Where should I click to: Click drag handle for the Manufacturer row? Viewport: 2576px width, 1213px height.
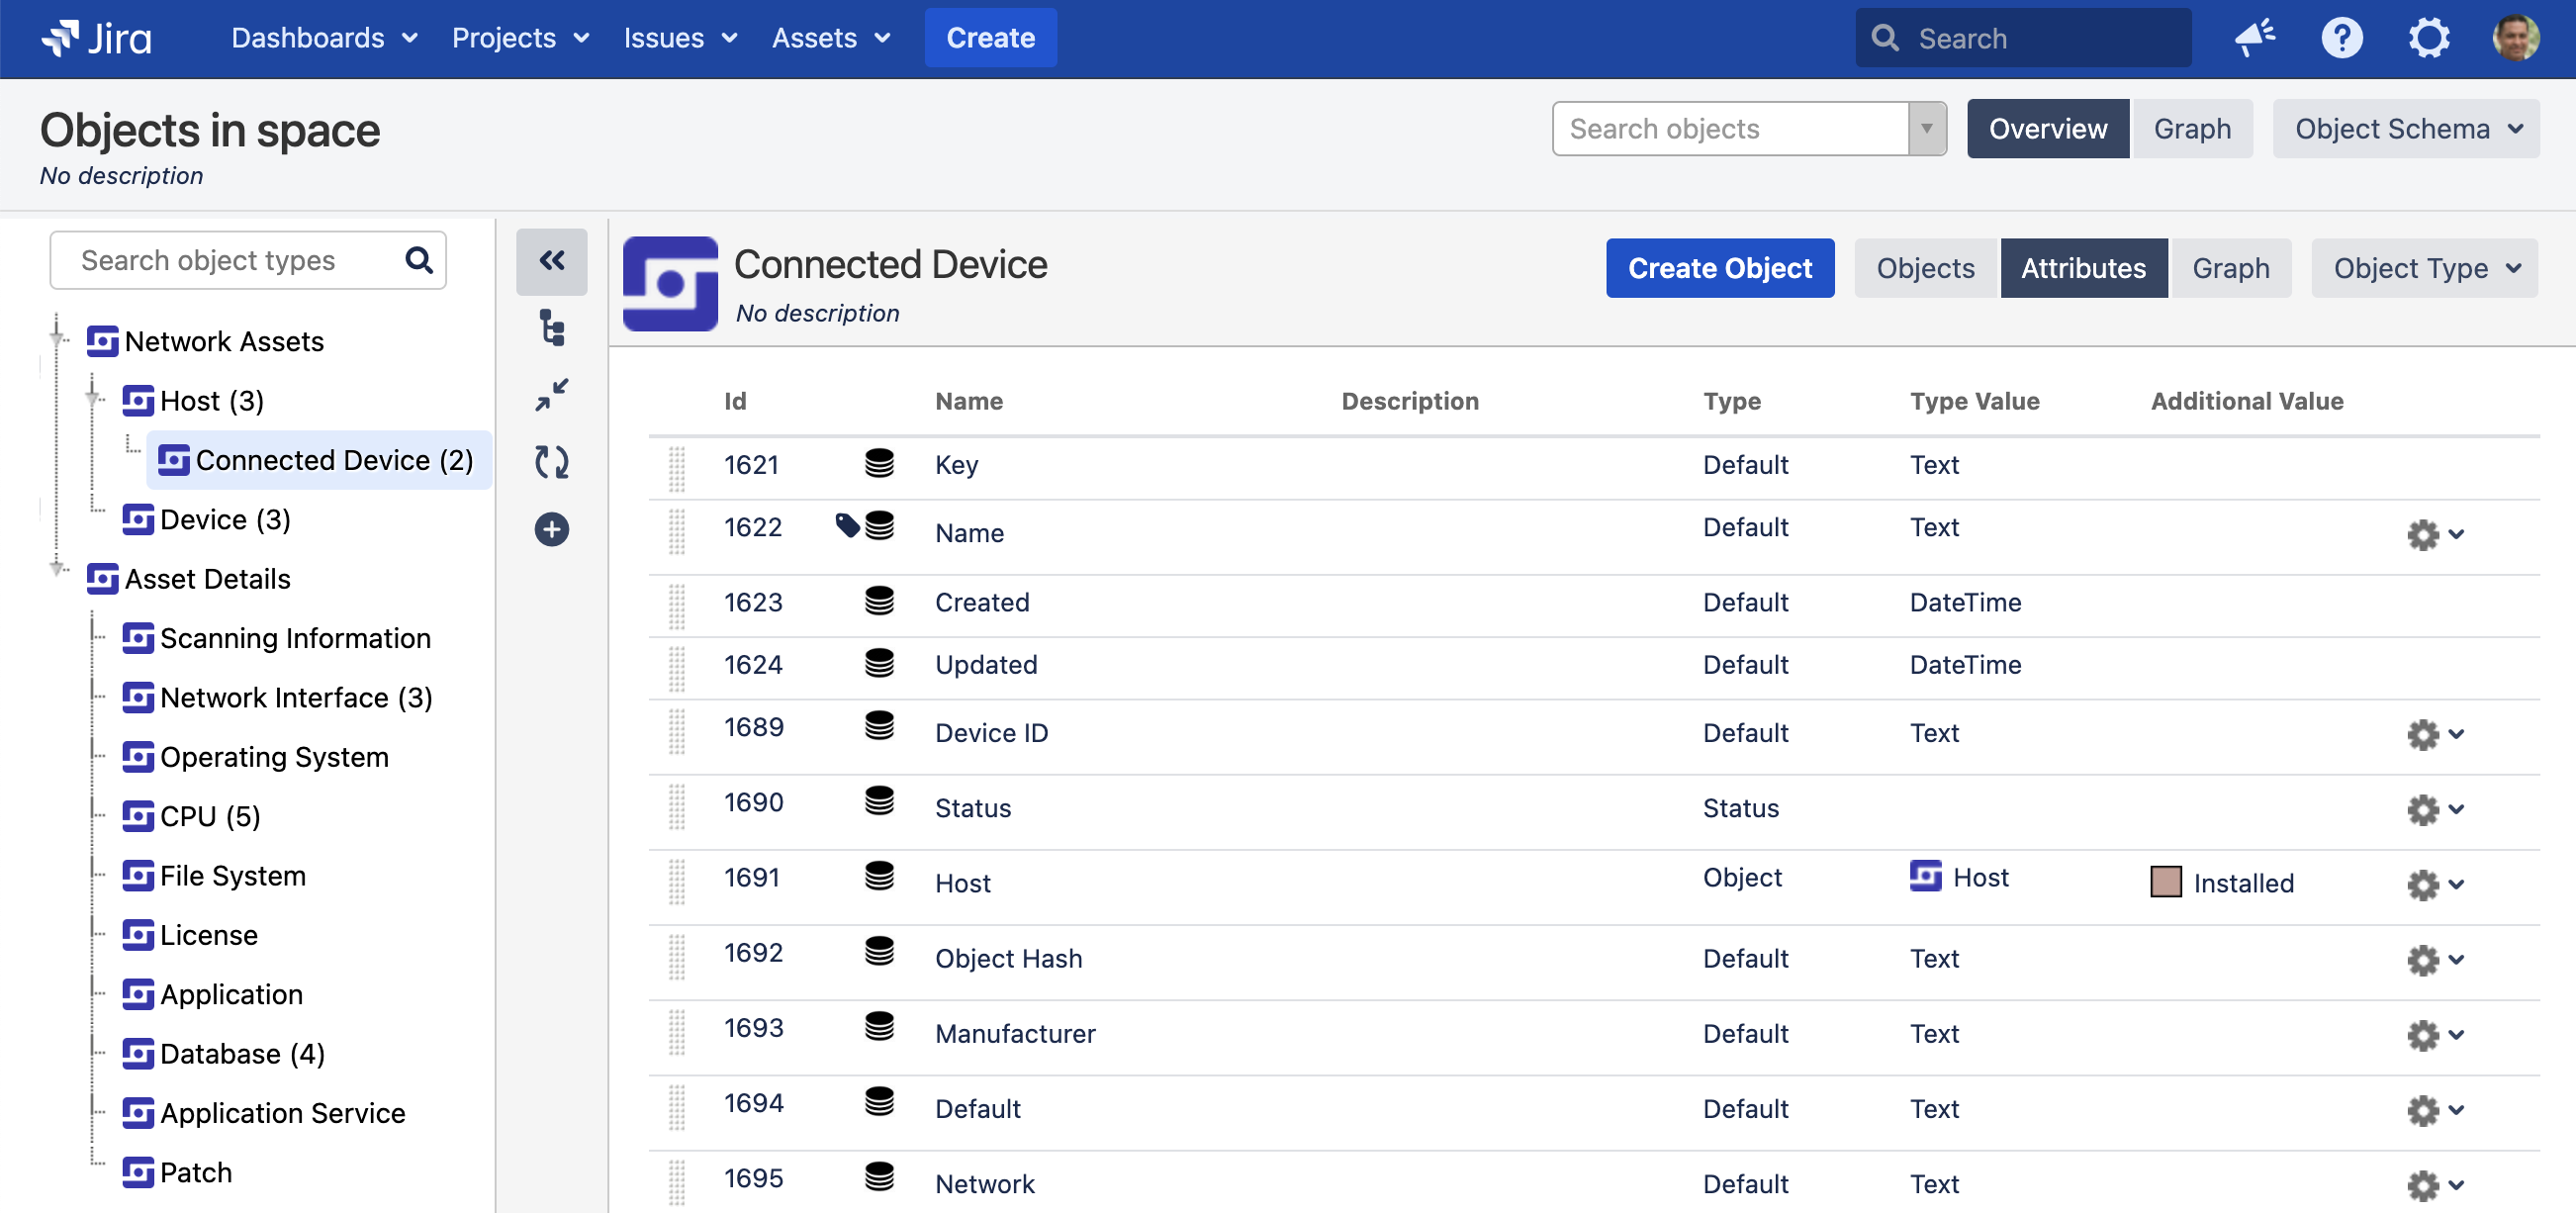[677, 1032]
